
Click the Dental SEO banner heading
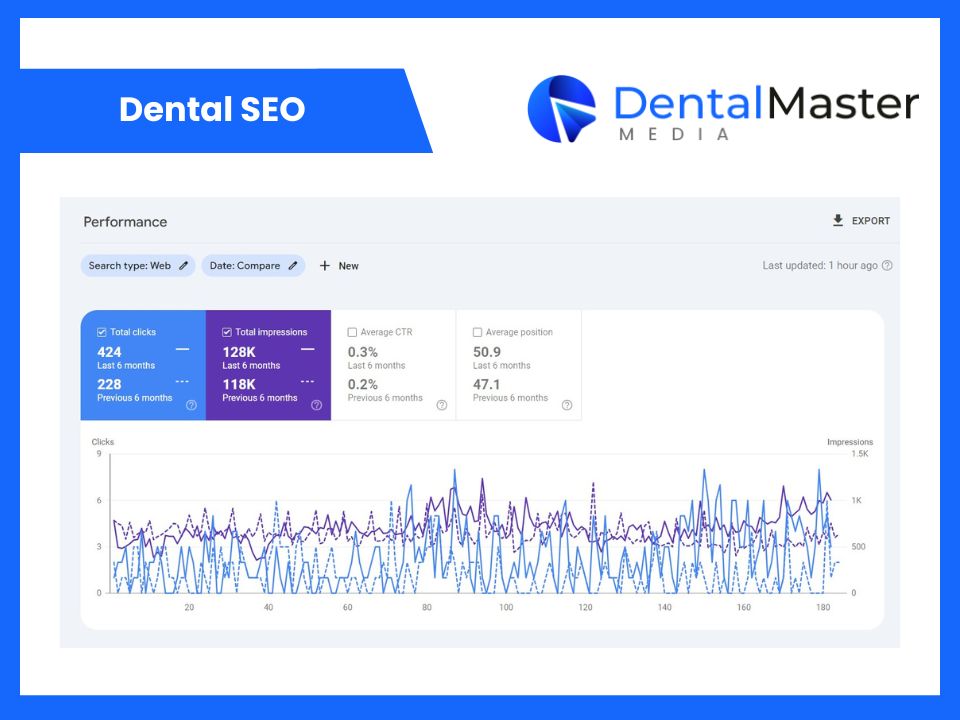point(212,109)
